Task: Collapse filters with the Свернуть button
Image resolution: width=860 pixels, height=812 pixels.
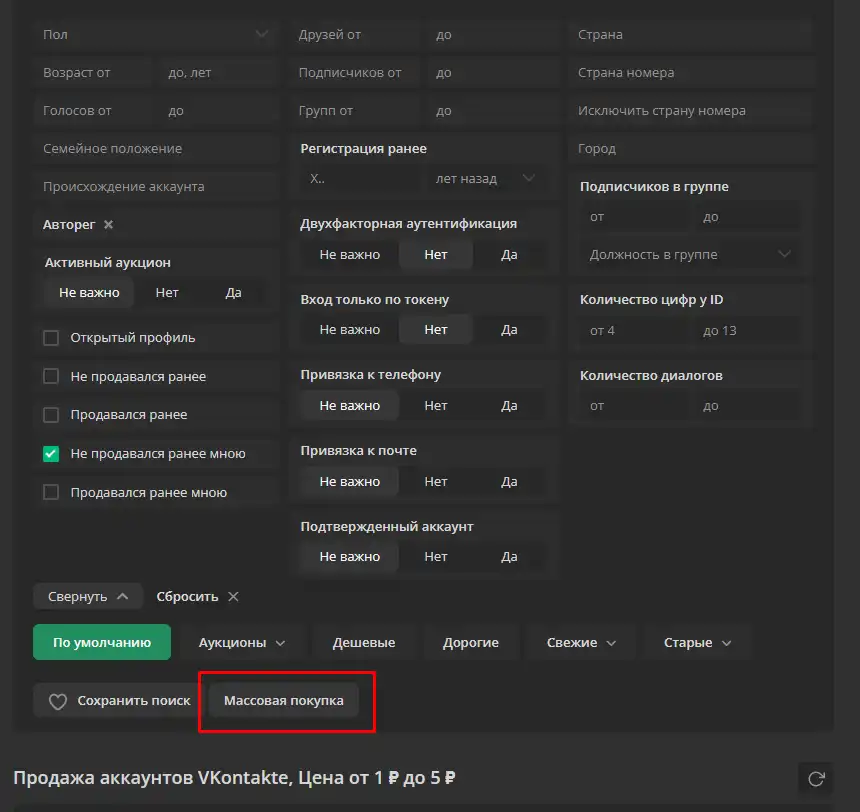Action: tap(88, 597)
